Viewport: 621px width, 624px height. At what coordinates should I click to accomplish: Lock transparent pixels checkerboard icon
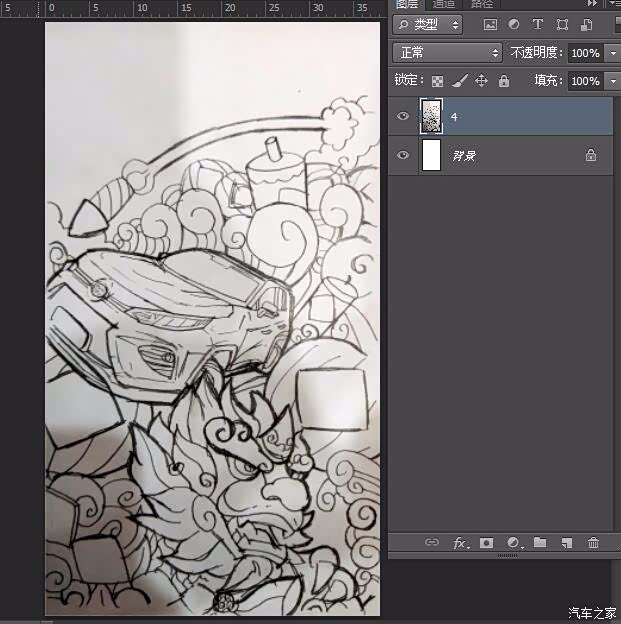point(437,81)
